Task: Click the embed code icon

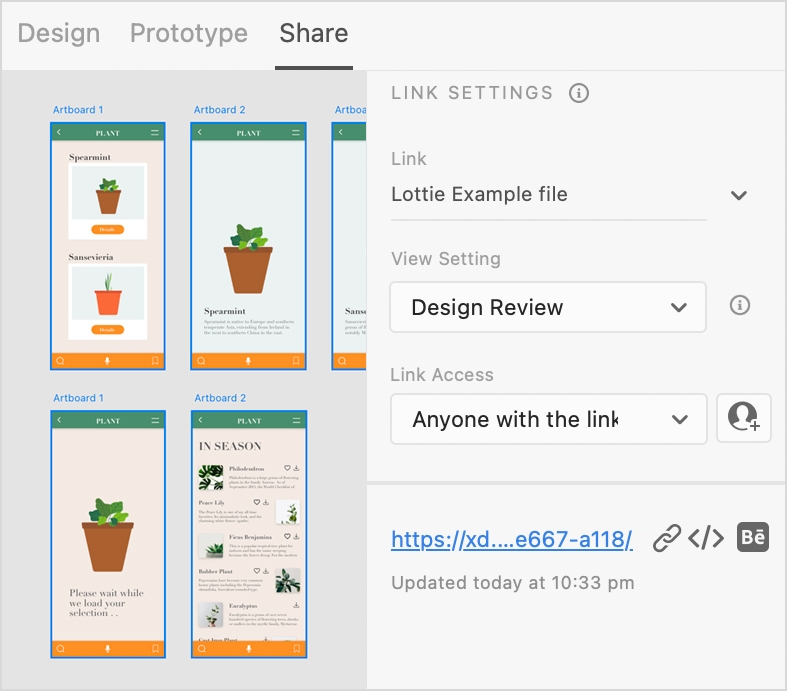Action: coord(706,538)
